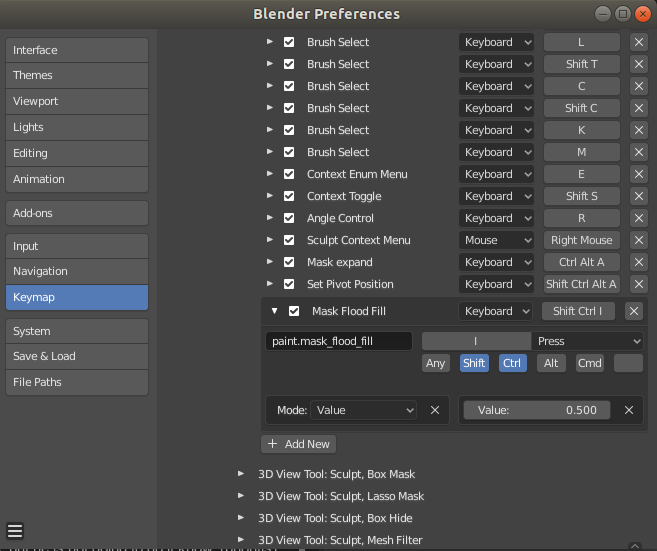This screenshot has width=657, height=551.
Task: Remove the Sculpt Context Menu entry
Action: (639, 240)
